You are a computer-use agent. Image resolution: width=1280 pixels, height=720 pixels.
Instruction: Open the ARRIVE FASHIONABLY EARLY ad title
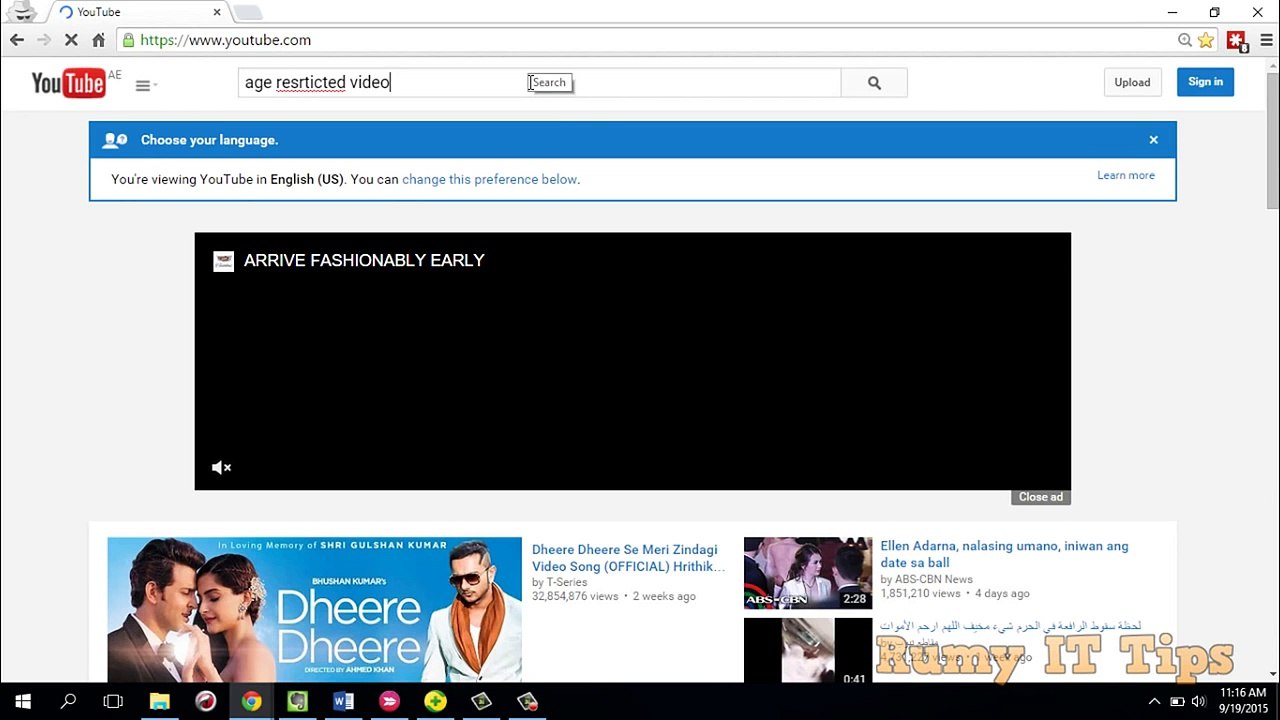pos(364,260)
